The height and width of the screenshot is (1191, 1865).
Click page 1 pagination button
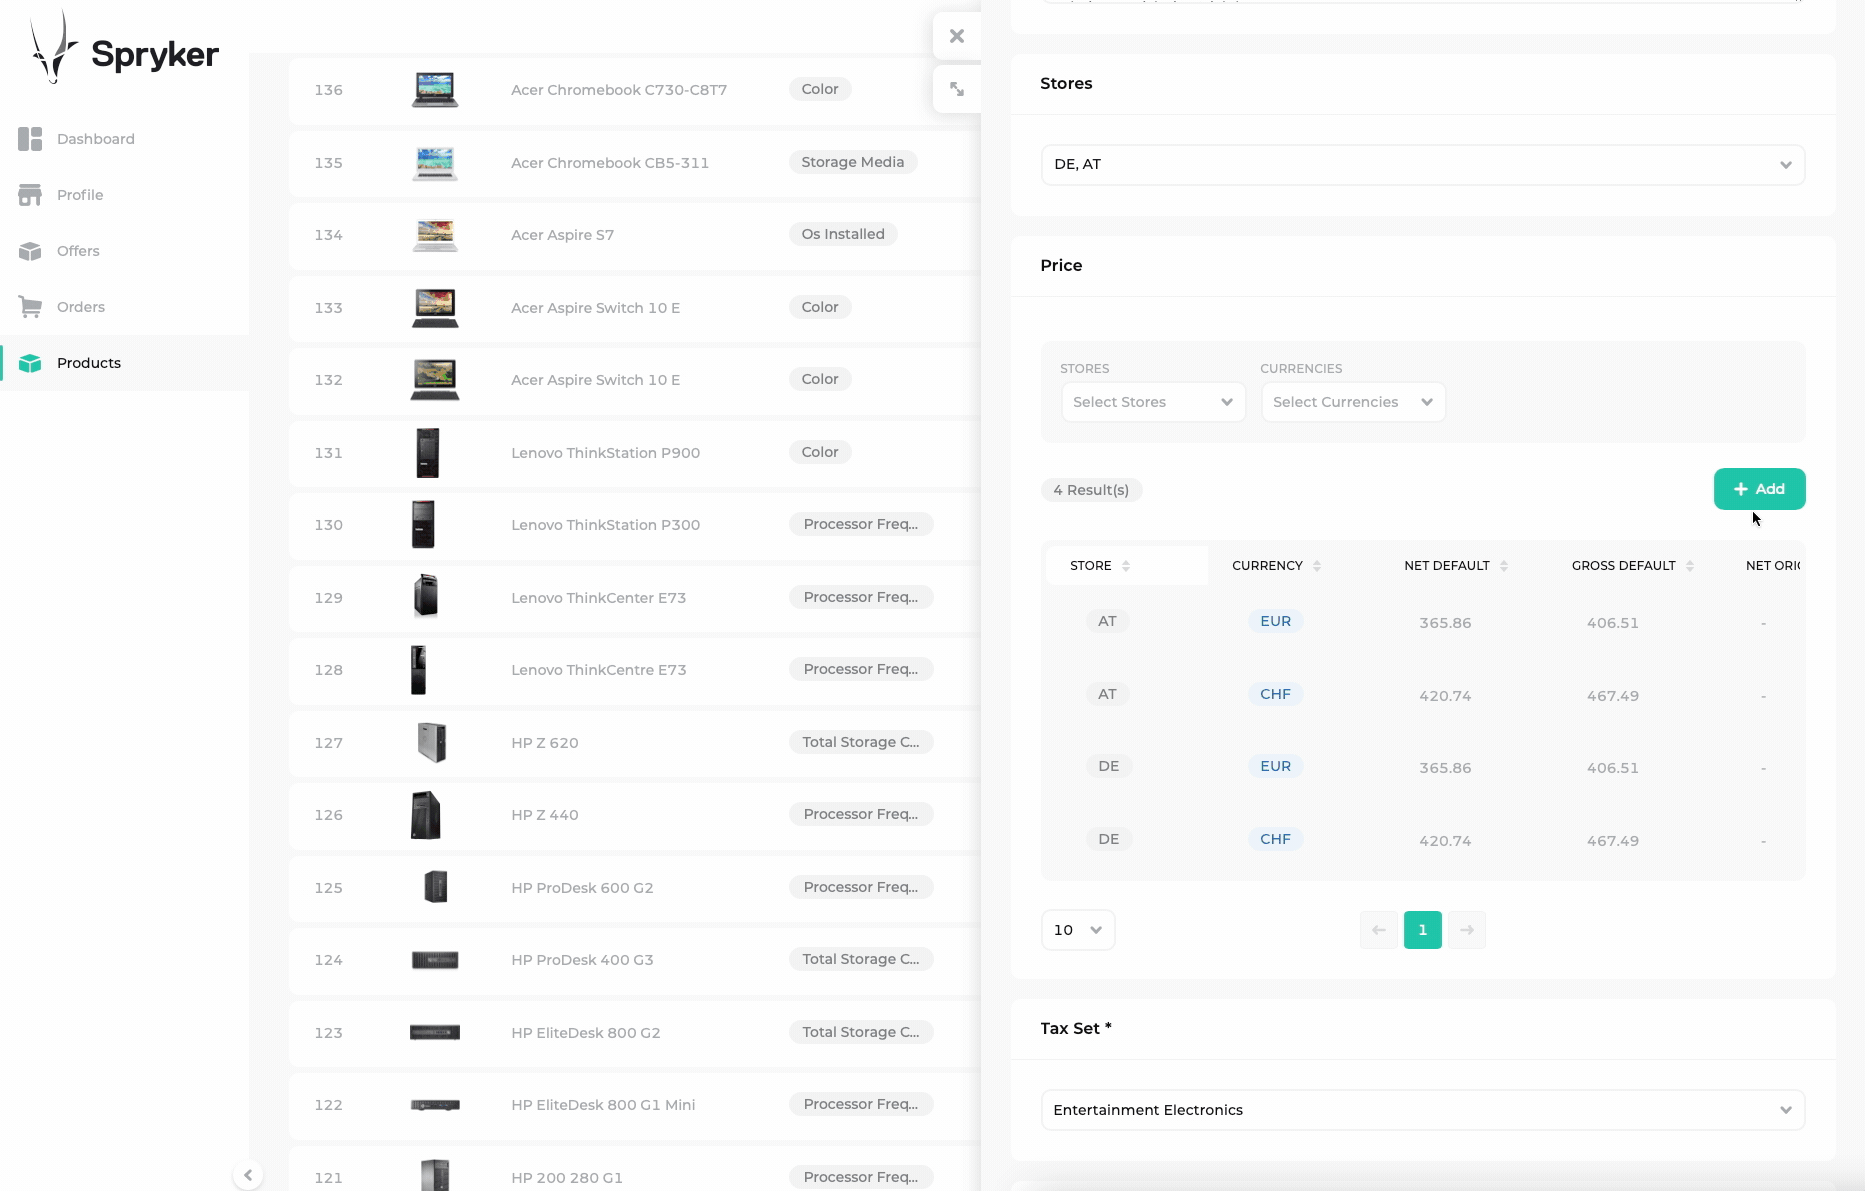pyautogui.click(x=1423, y=930)
